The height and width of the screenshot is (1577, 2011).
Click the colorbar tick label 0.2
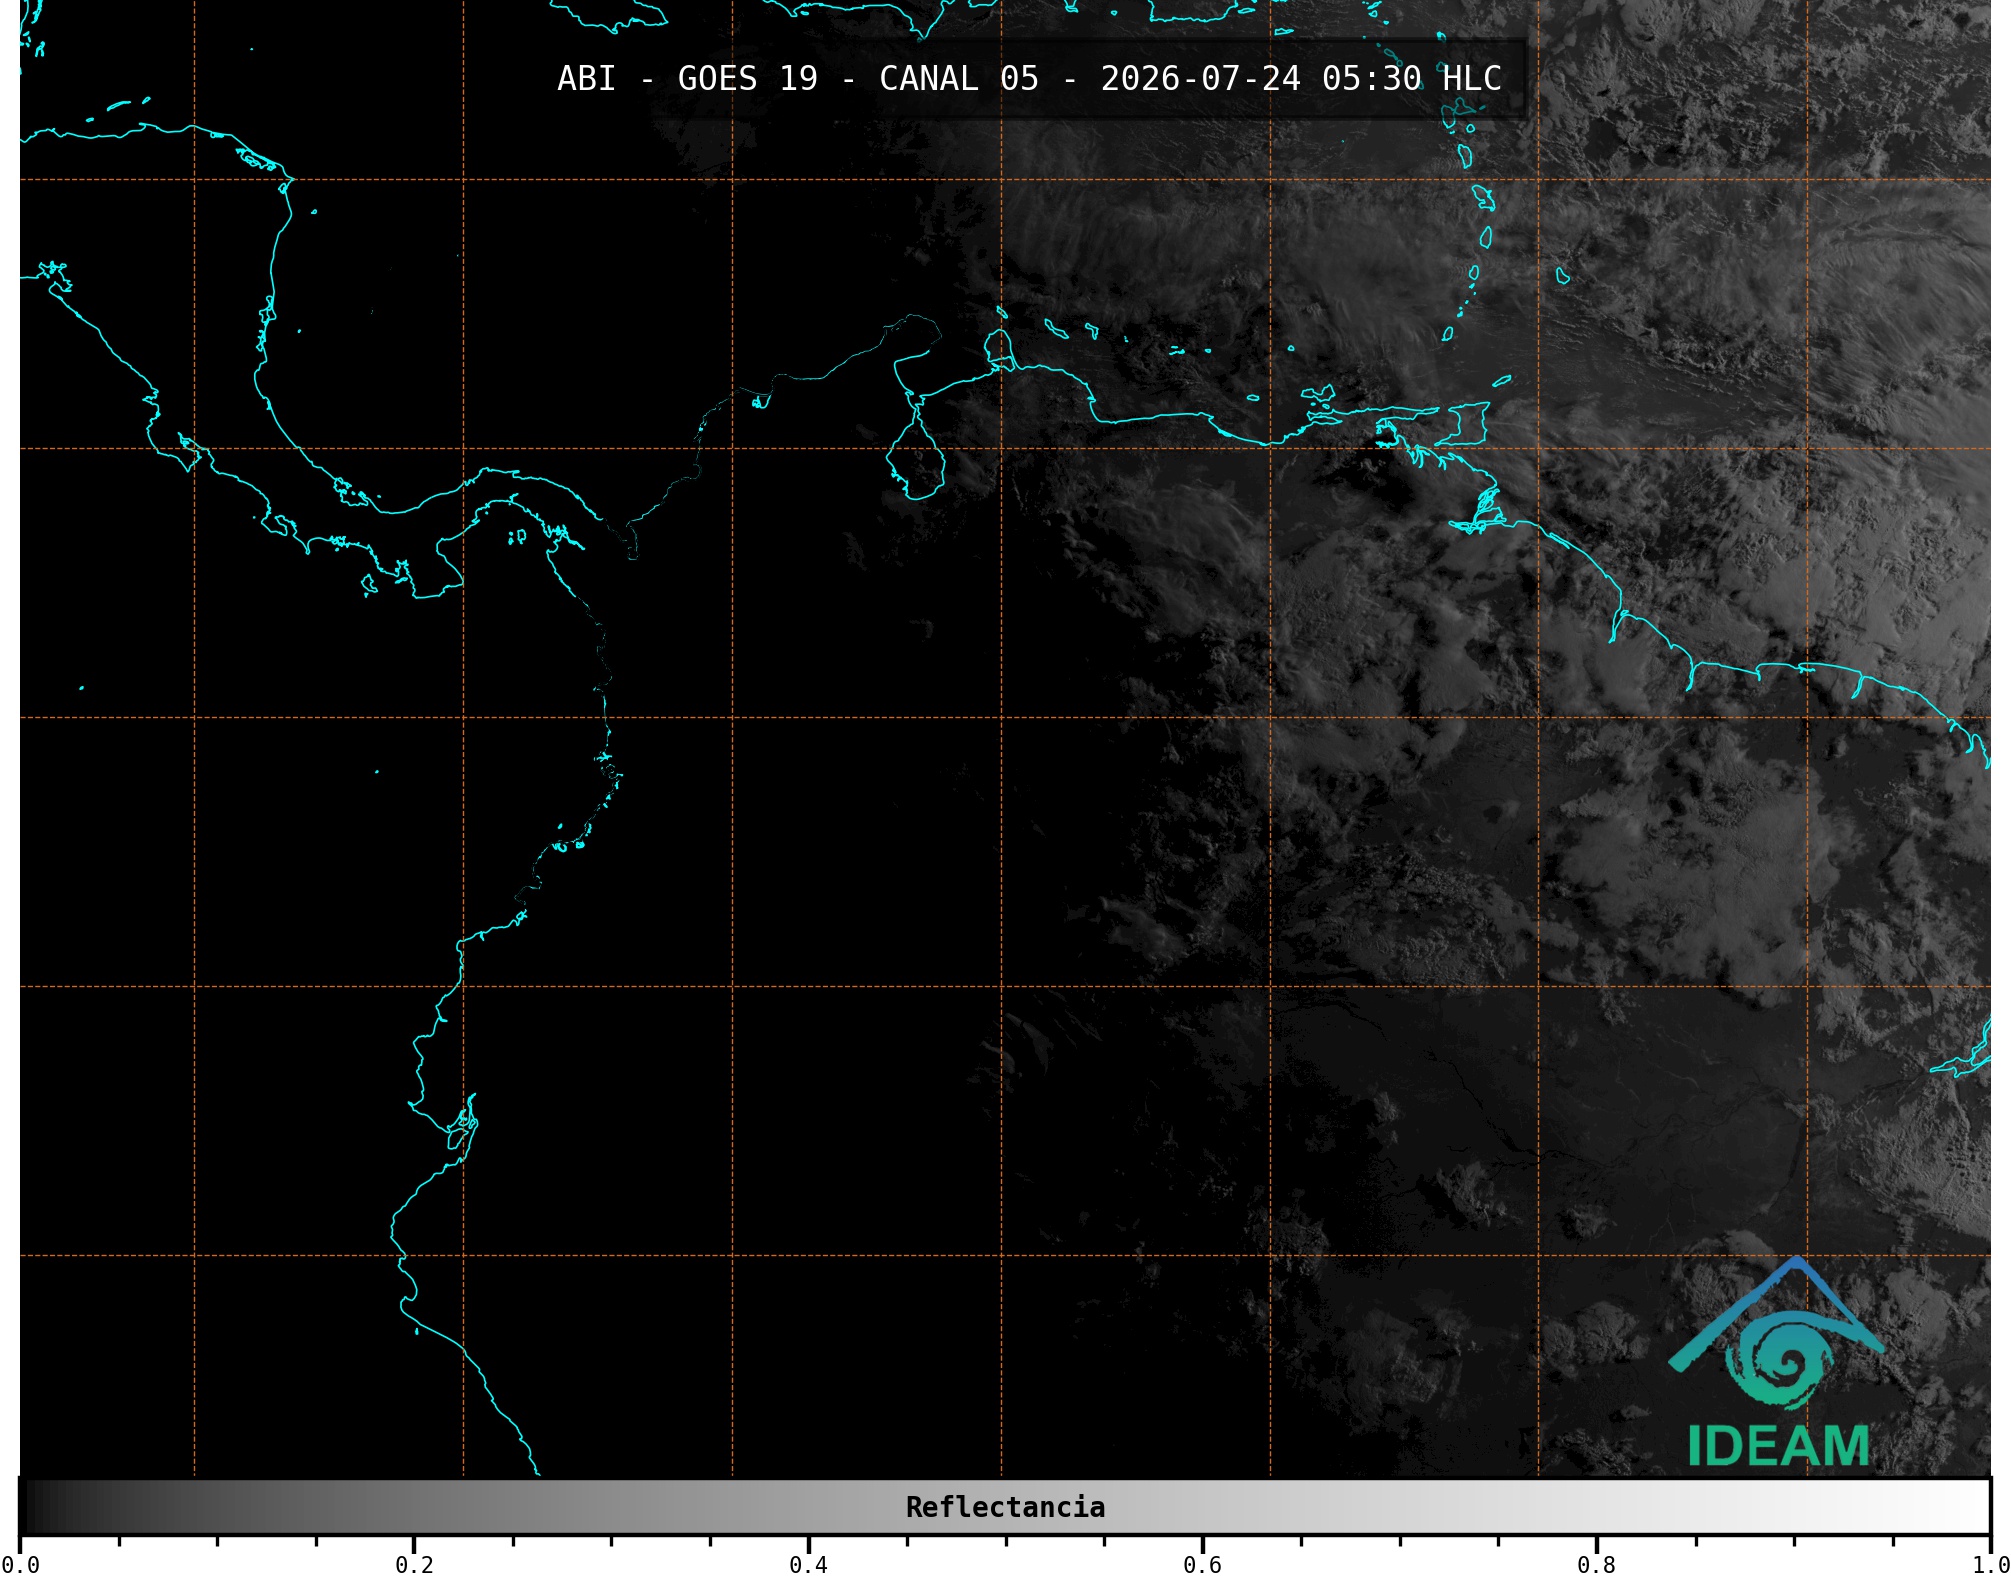pyautogui.click(x=414, y=1565)
